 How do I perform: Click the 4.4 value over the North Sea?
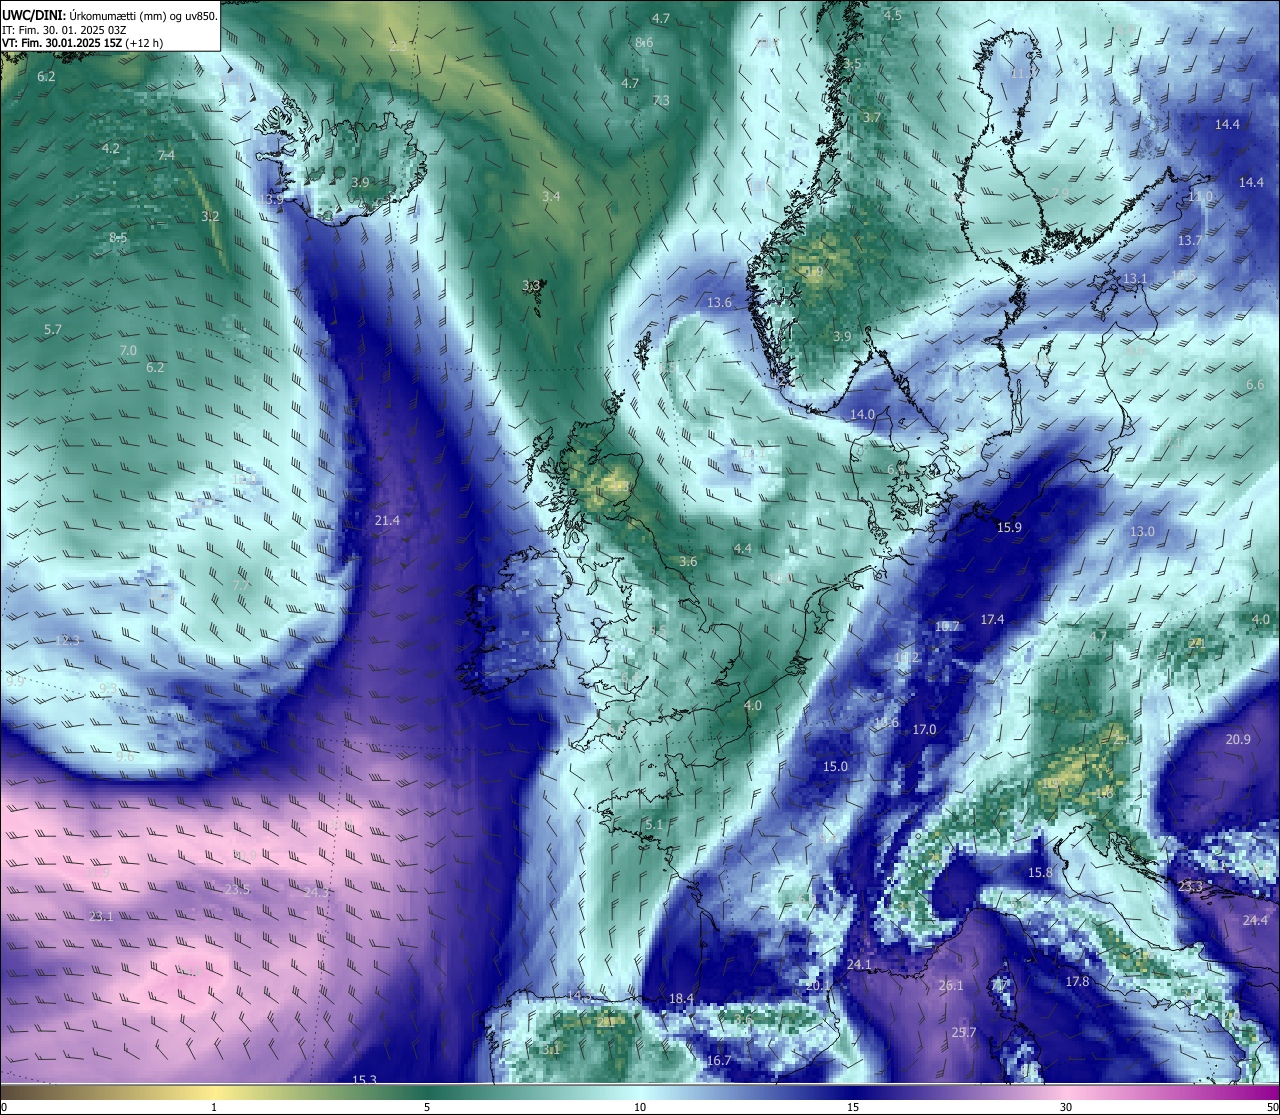tap(742, 549)
